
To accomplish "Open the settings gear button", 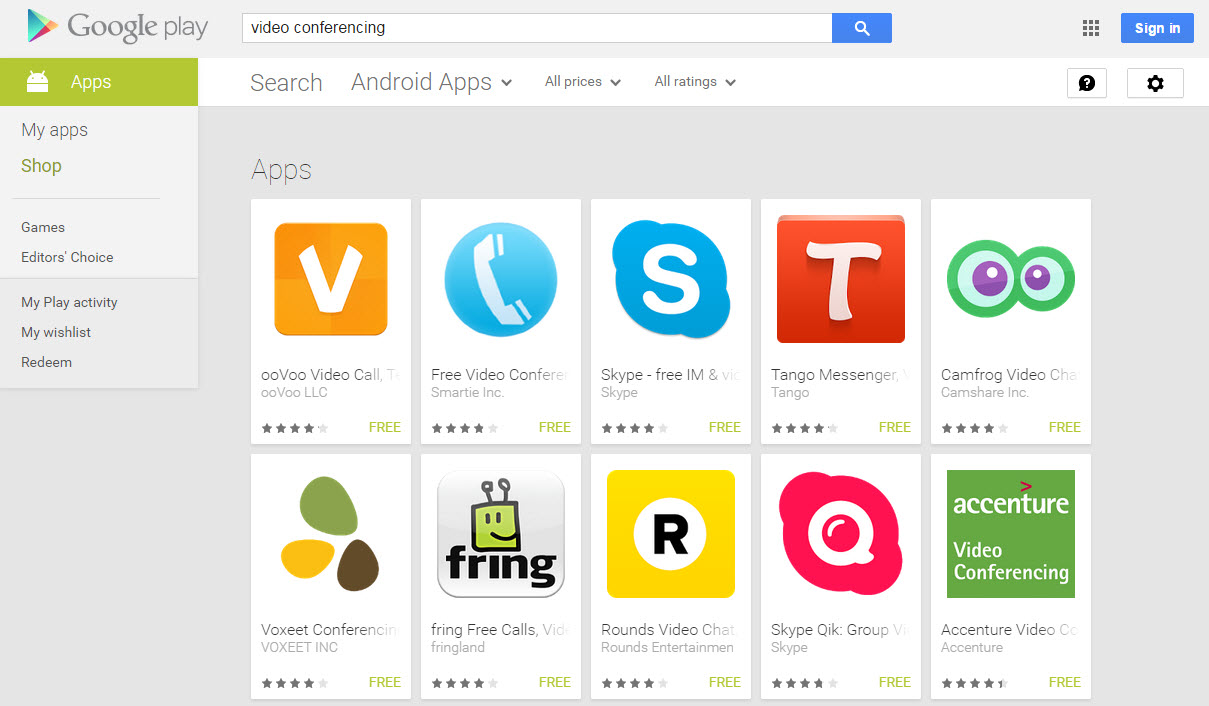I will [x=1155, y=83].
